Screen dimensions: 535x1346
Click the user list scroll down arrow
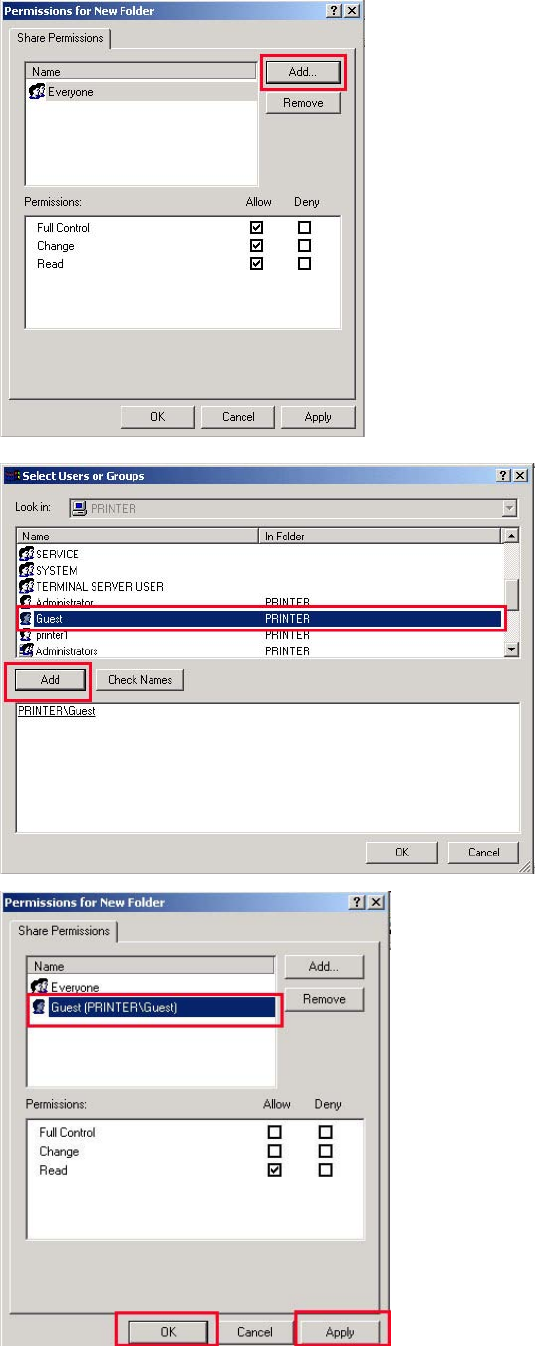pyautogui.click(x=513, y=649)
